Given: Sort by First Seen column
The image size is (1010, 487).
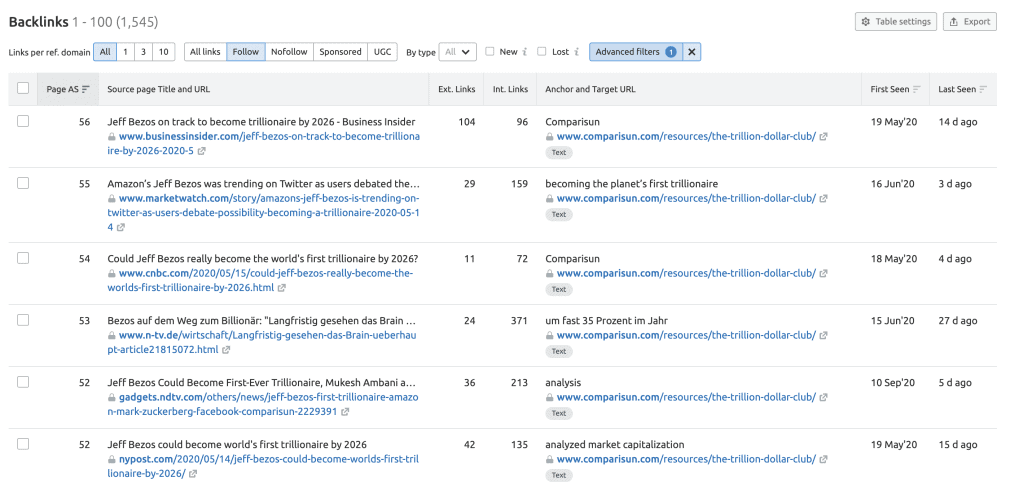Looking at the screenshot, I should [895, 90].
